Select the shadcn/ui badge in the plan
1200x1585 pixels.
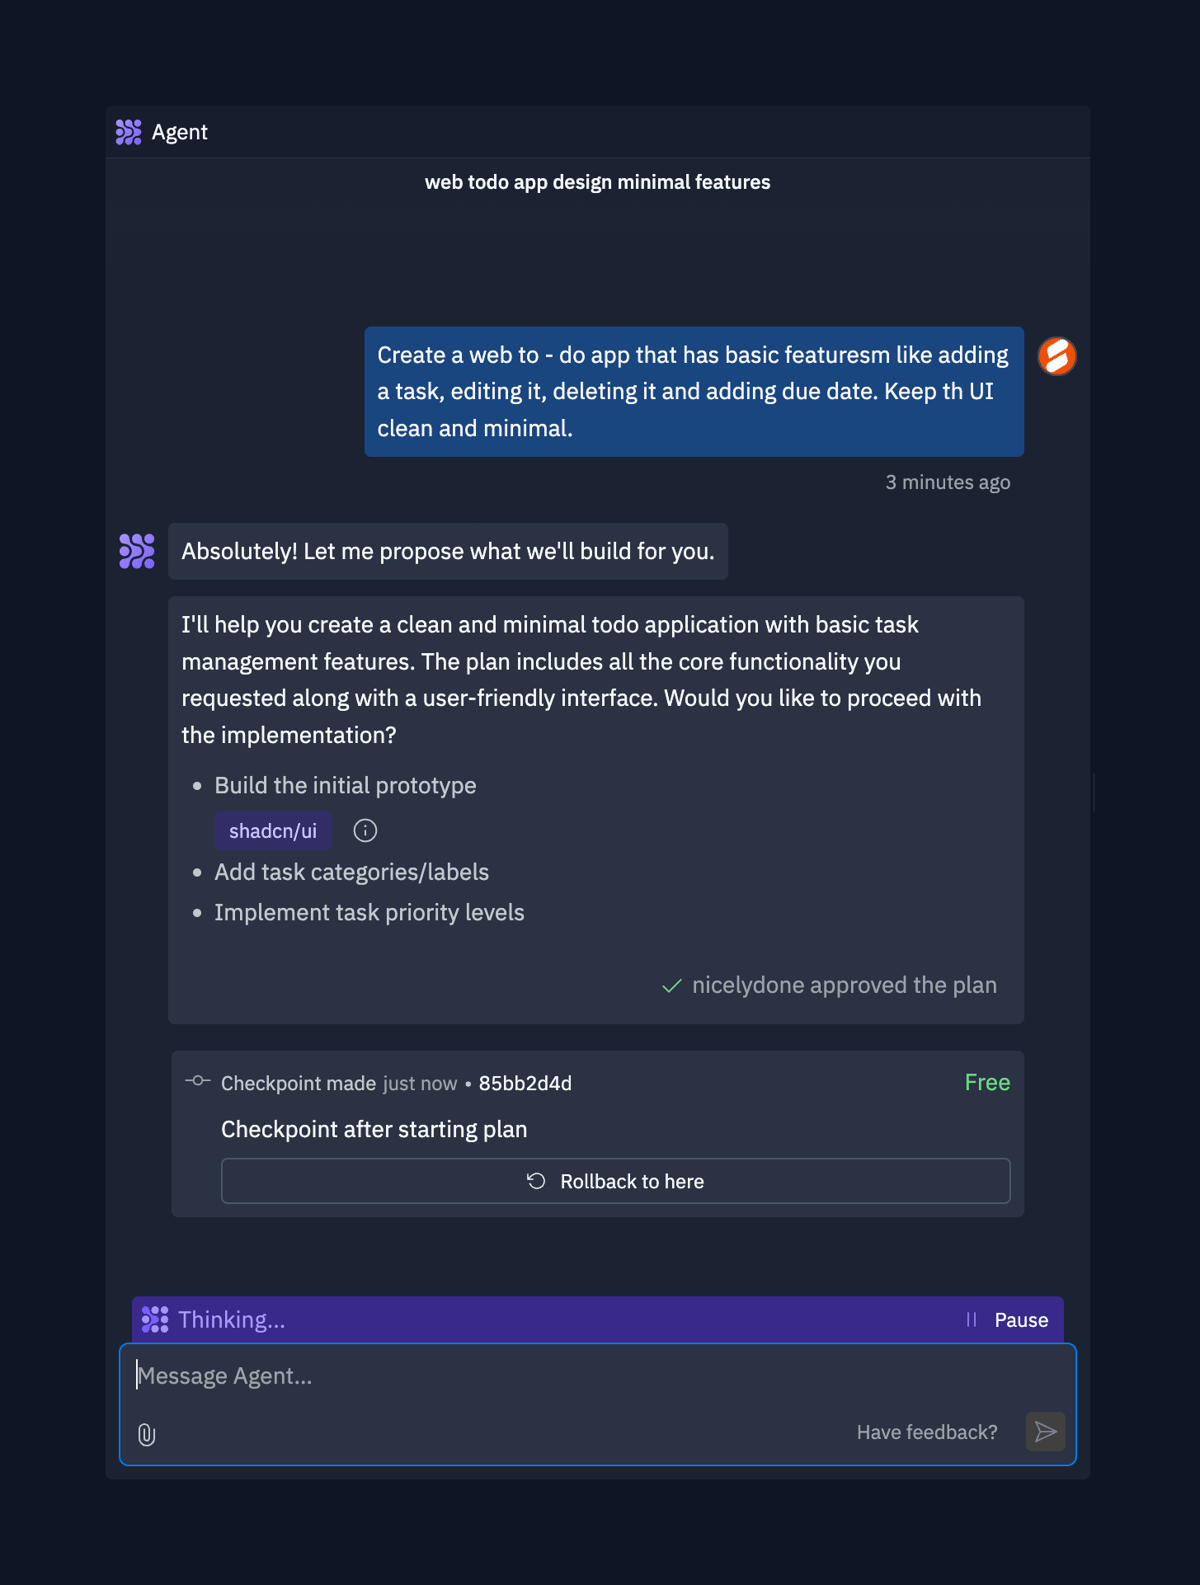coord(273,830)
